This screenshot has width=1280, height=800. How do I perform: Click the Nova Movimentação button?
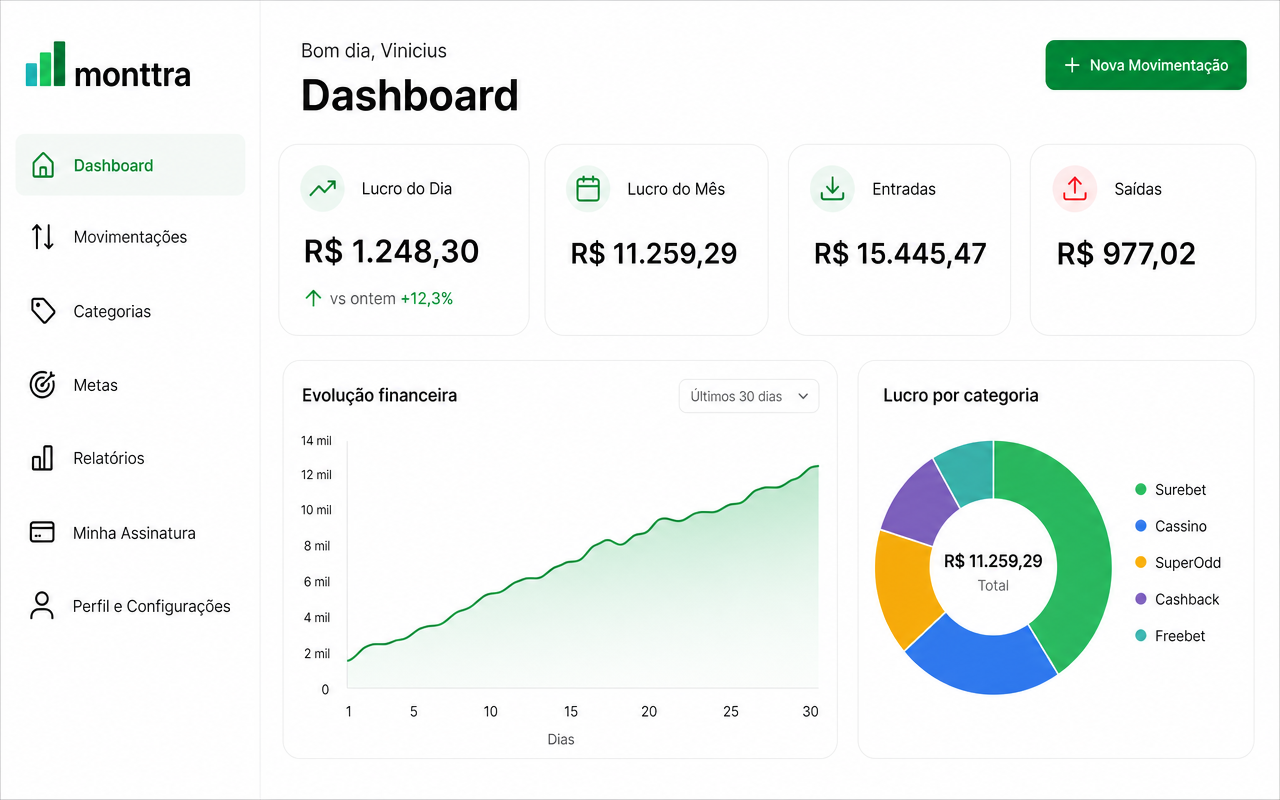point(1146,65)
